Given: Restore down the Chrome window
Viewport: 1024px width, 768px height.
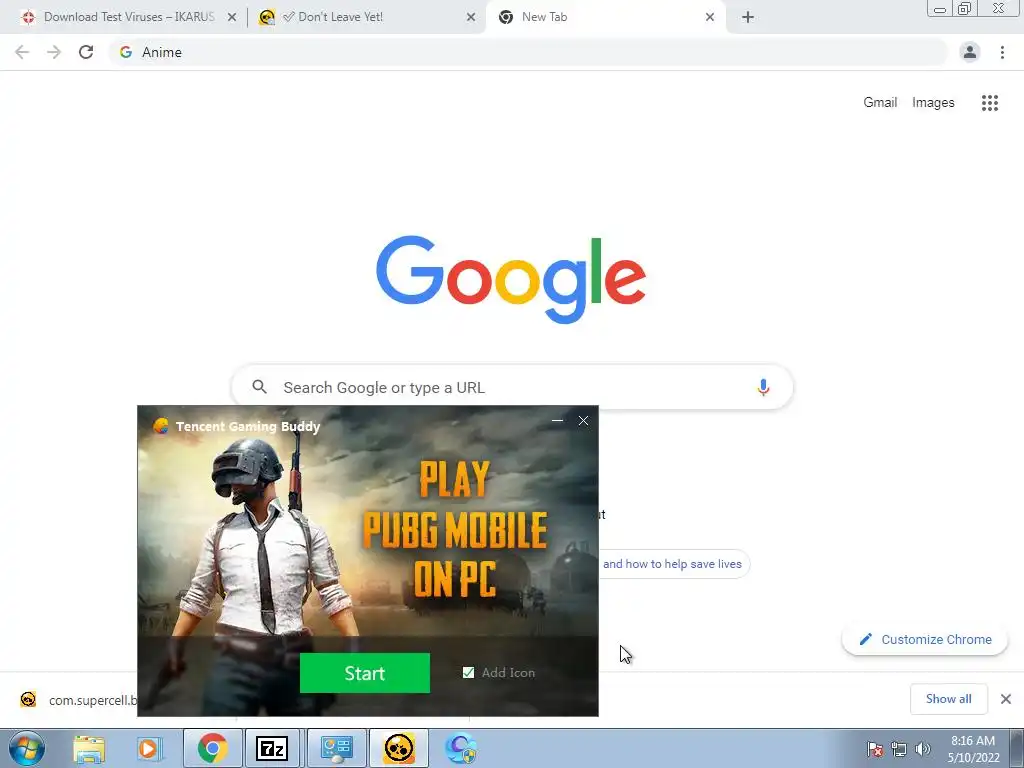Looking at the screenshot, I should 964,8.
